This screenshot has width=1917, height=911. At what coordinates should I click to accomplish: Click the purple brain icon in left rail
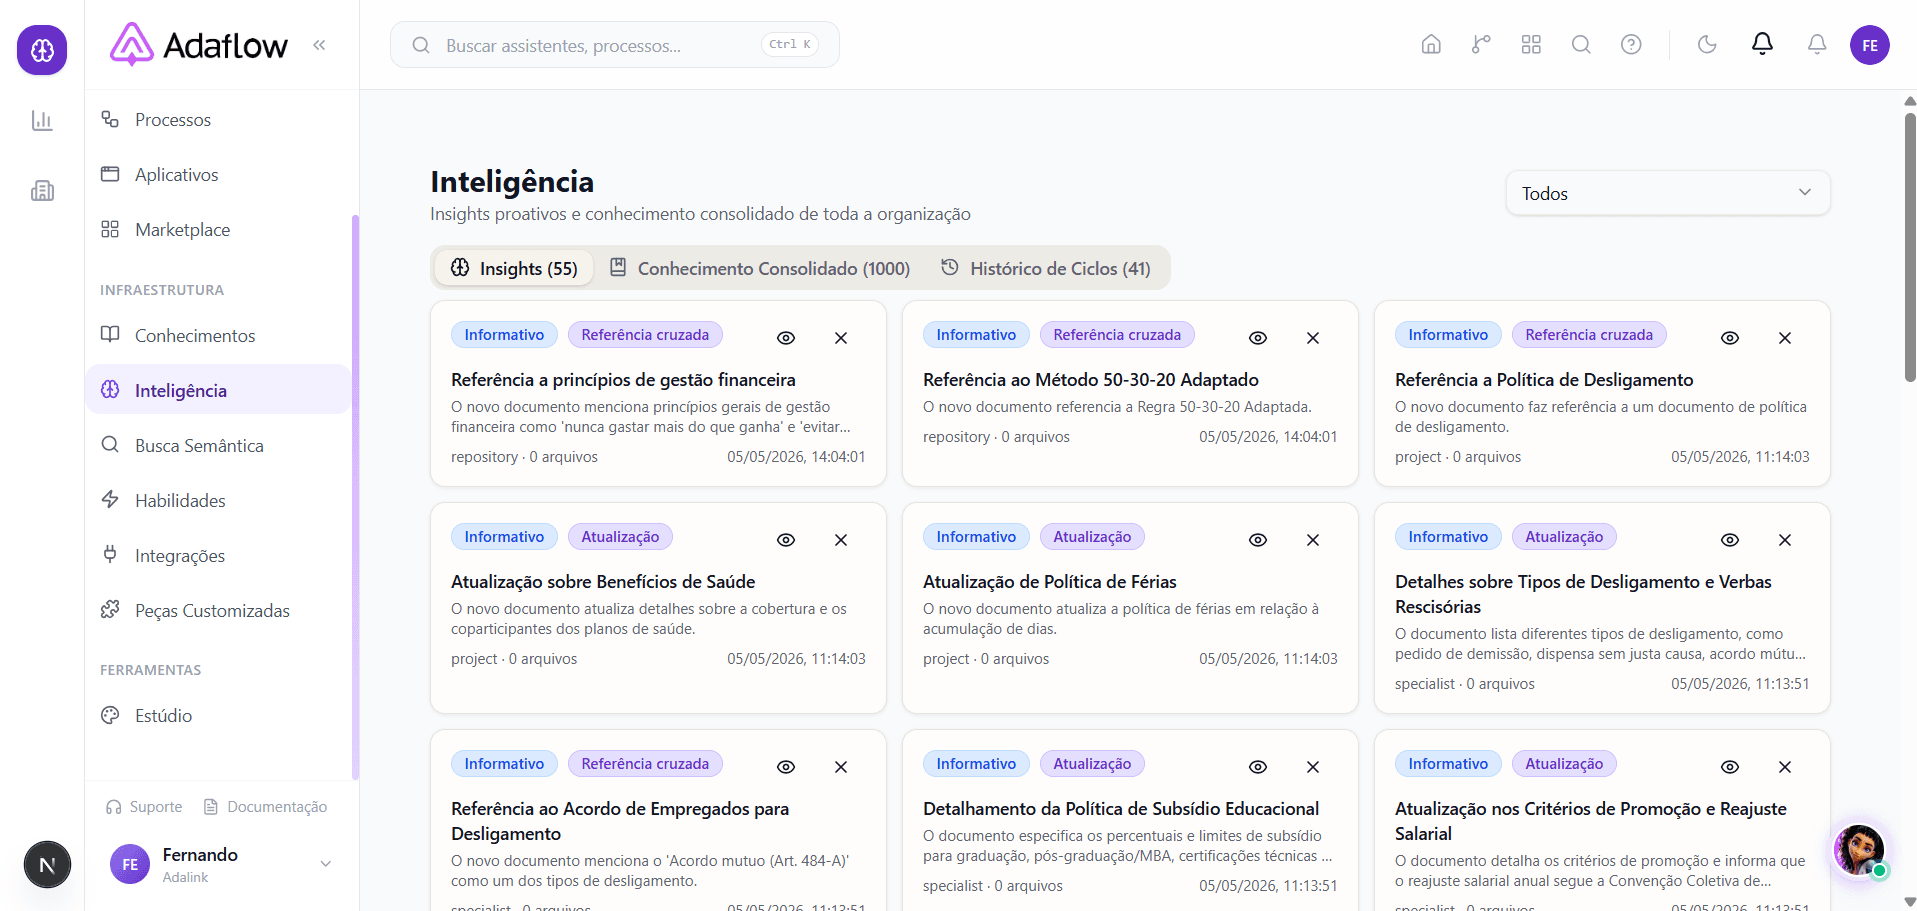(x=42, y=50)
